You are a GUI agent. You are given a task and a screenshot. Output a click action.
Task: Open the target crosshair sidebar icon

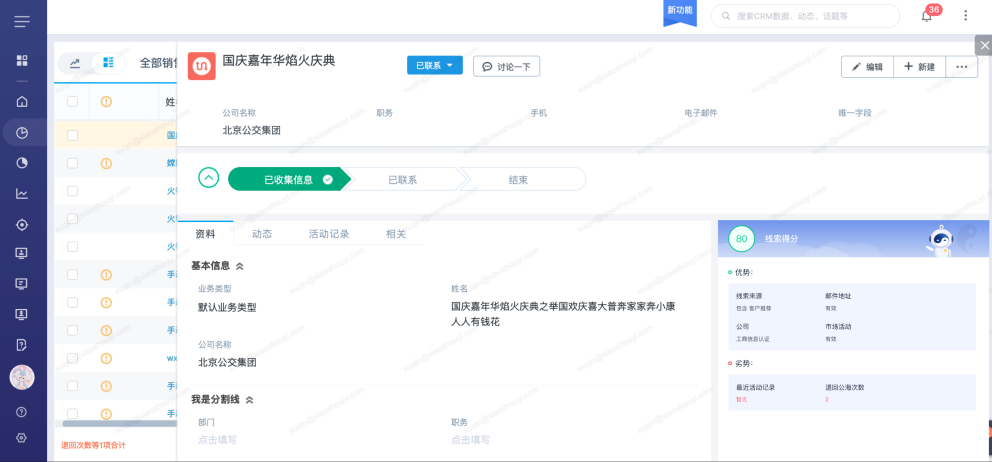22,225
